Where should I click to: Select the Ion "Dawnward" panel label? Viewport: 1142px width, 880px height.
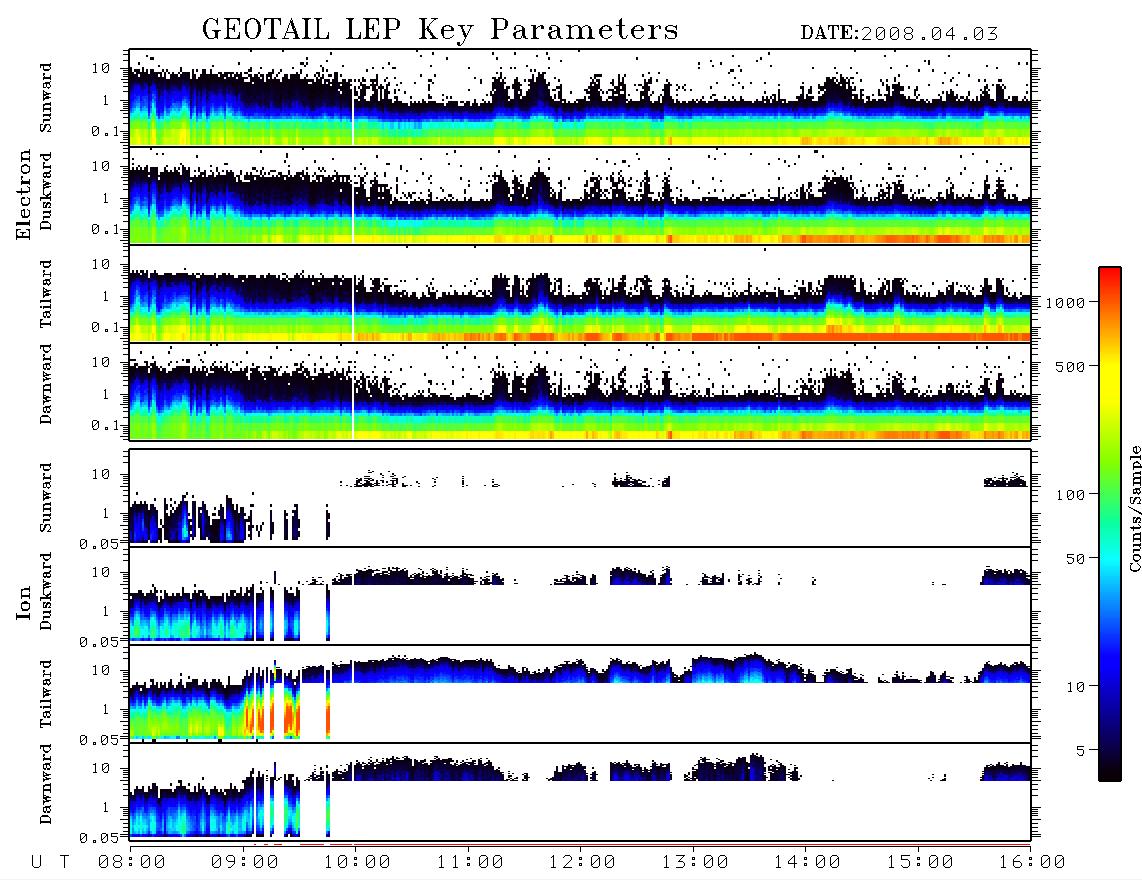(x=46, y=784)
